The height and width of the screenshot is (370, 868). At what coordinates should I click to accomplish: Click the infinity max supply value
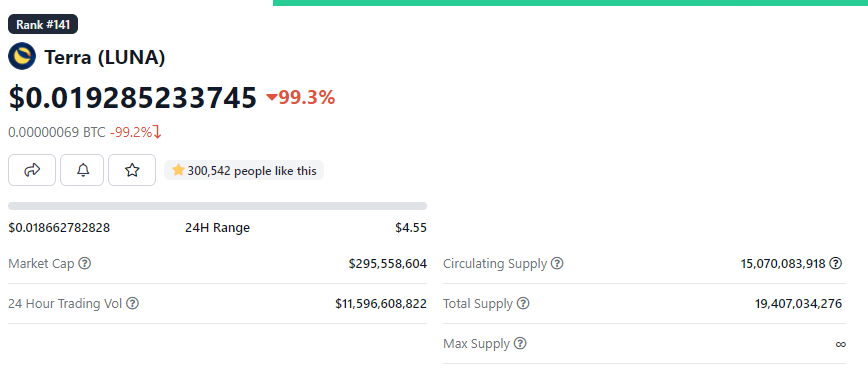(x=840, y=344)
